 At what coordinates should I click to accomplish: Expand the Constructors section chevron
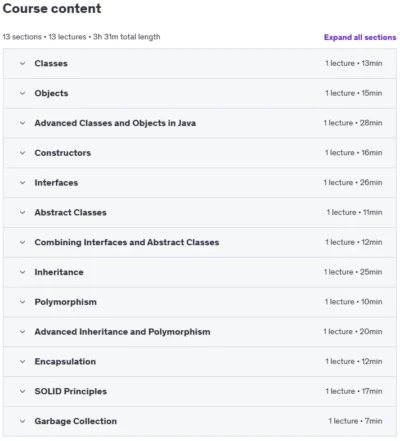[x=22, y=153]
